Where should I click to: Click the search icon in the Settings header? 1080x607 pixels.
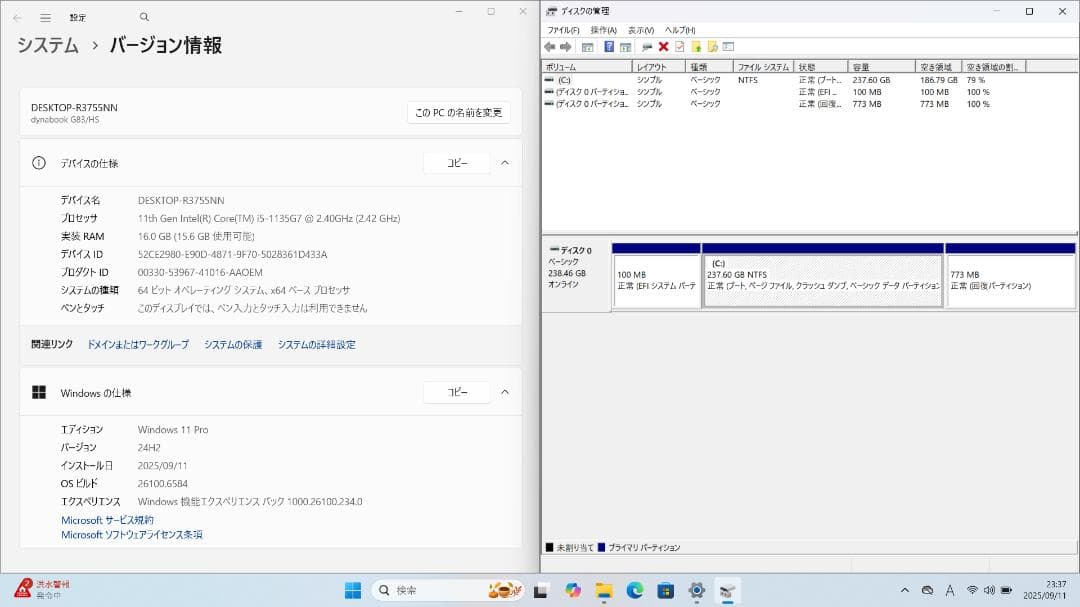coord(143,17)
